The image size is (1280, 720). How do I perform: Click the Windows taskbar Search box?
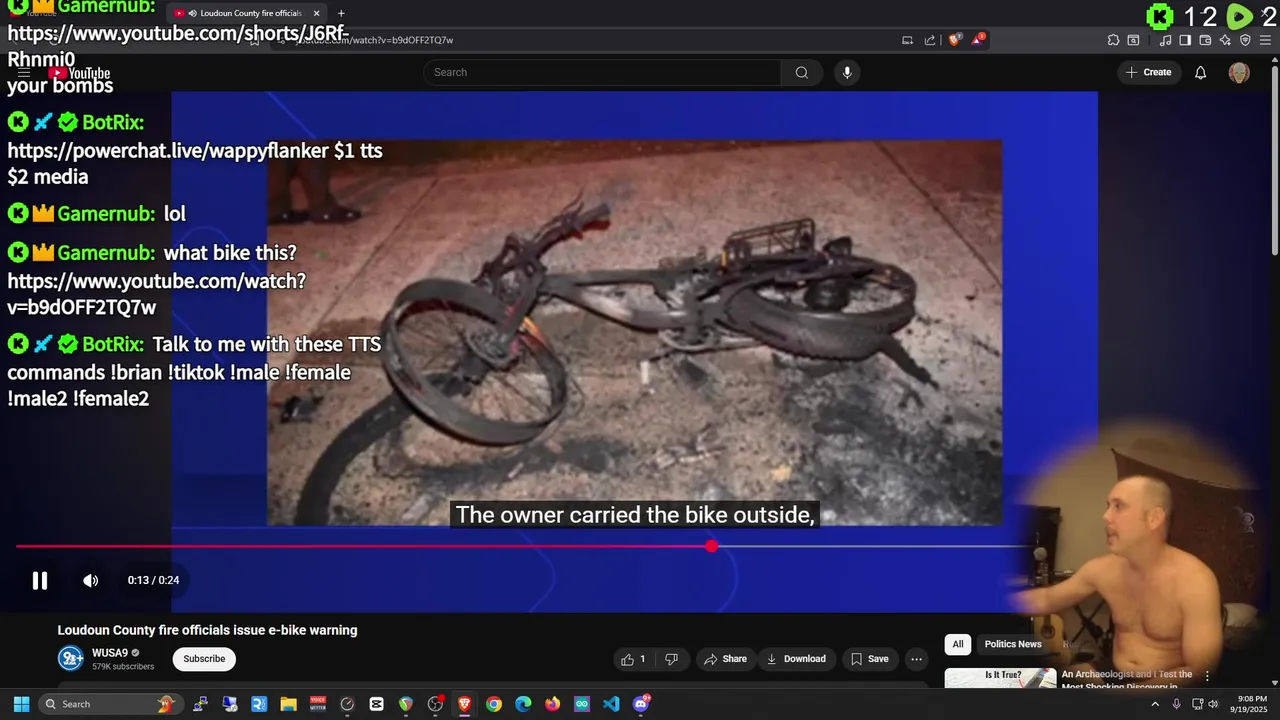tap(109, 704)
